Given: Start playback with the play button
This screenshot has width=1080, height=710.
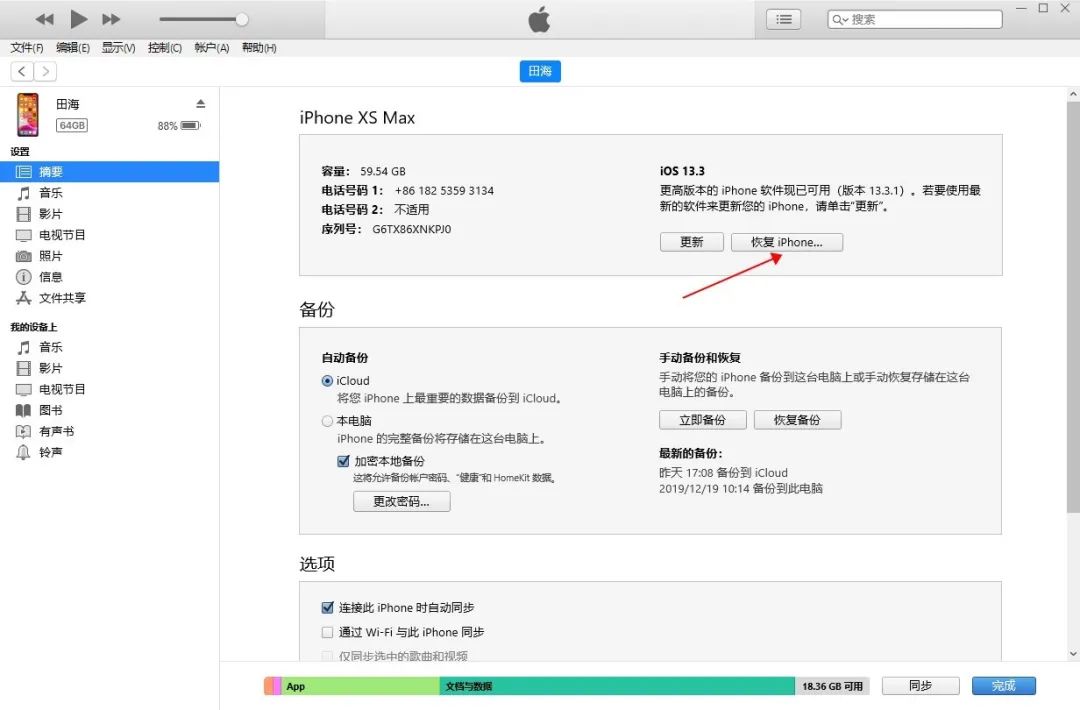Looking at the screenshot, I should point(79,19).
